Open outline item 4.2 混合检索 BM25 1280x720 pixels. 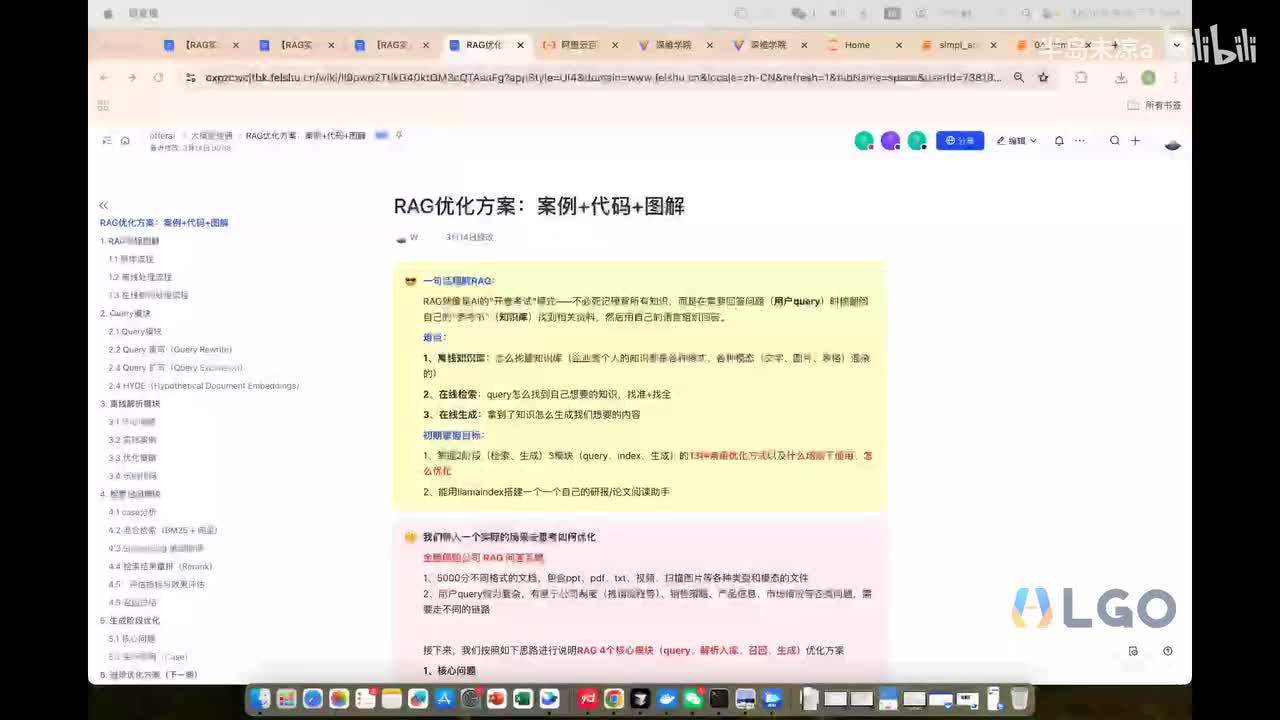(x=163, y=530)
